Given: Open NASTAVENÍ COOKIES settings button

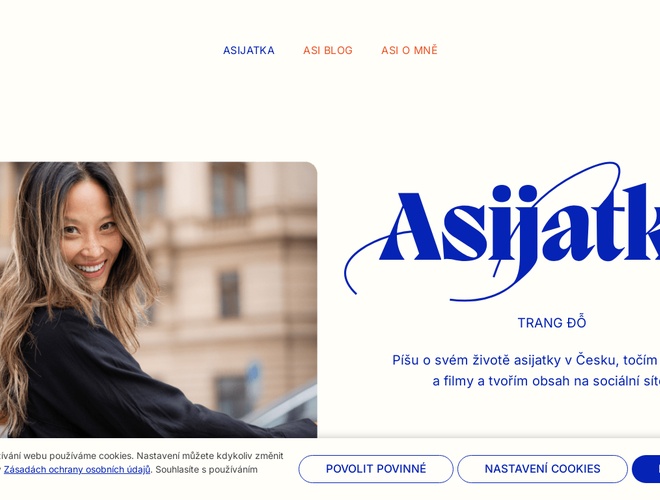Looking at the screenshot, I should pyautogui.click(x=542, y=469).
